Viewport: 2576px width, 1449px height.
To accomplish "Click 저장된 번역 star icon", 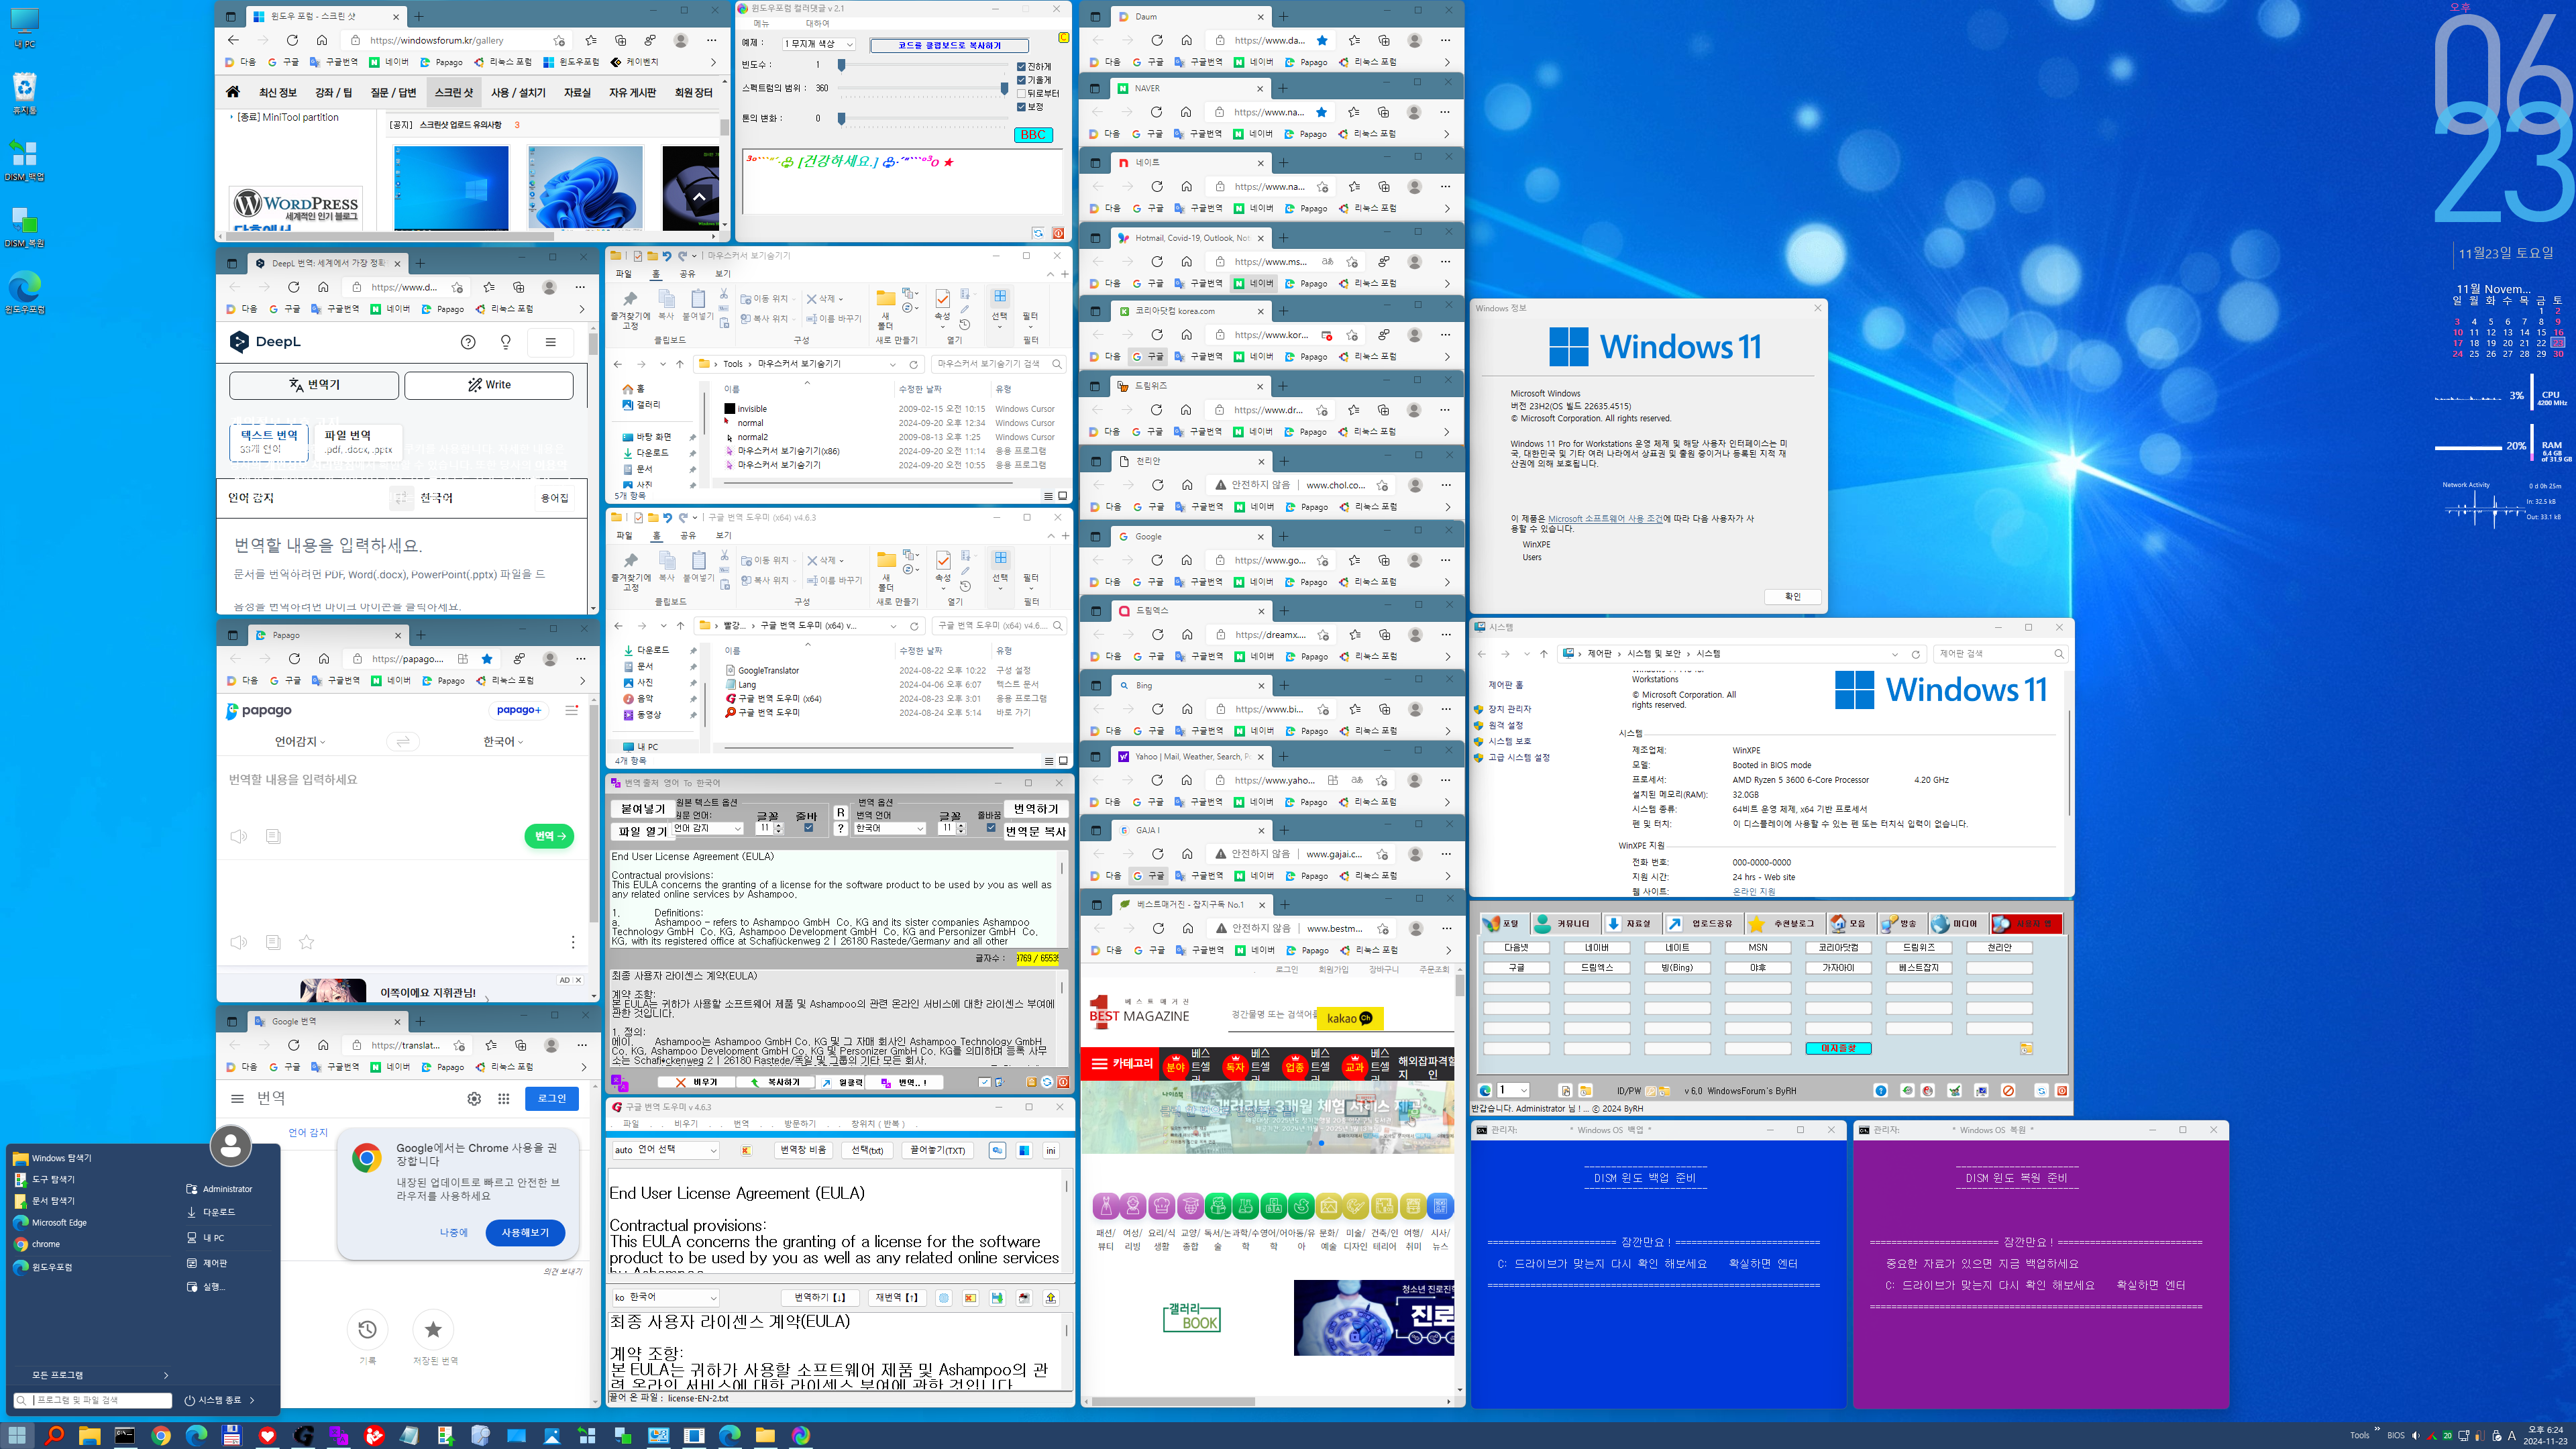I will (x=433, y=1329).
